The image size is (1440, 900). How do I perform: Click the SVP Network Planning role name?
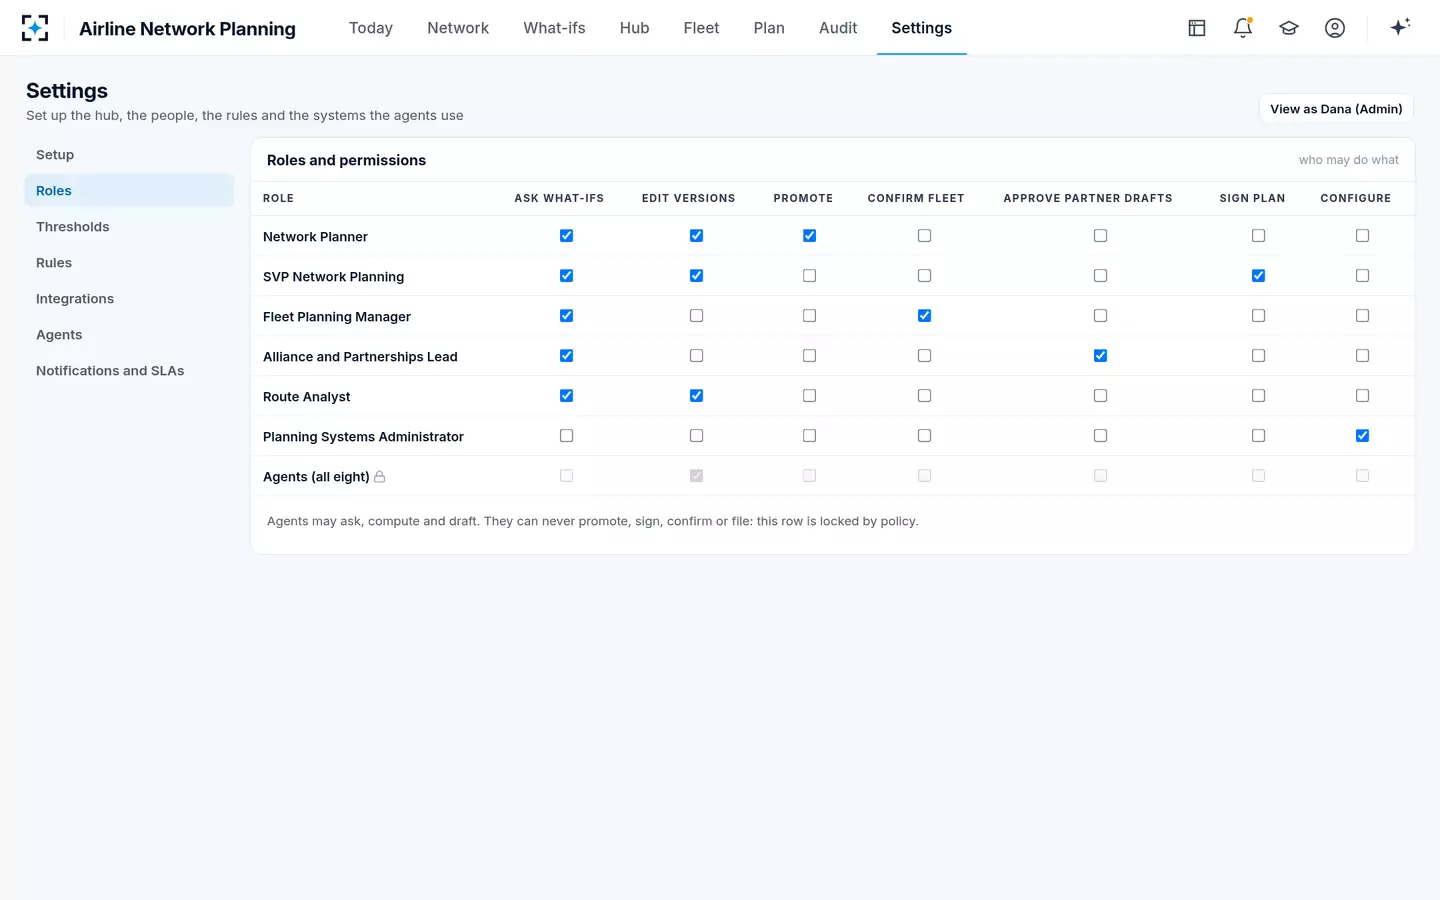334,277
